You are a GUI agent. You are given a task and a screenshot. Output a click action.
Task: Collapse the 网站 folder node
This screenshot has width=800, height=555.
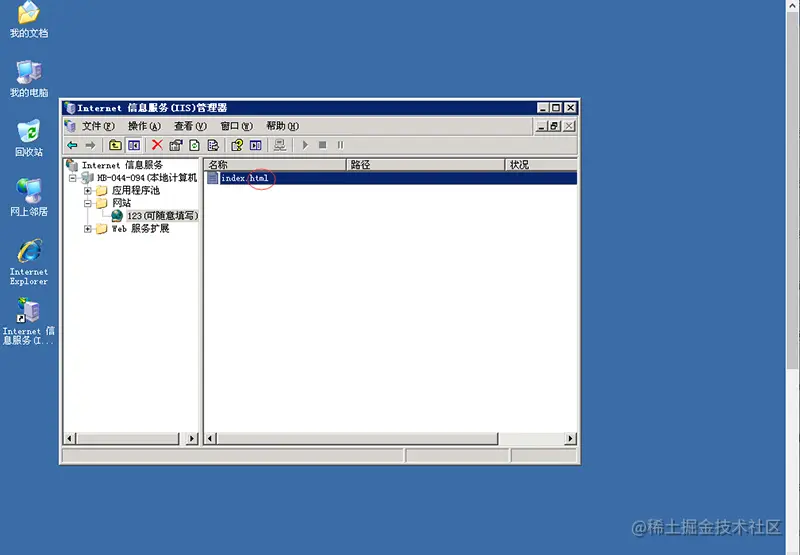pos(88,203)
